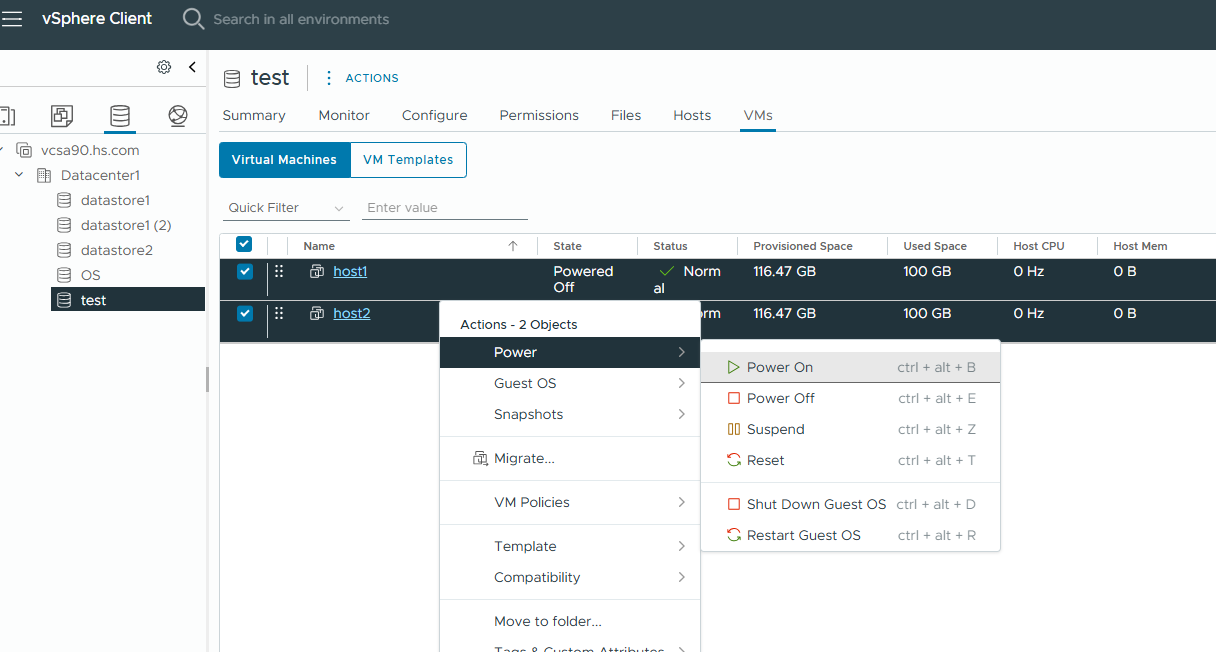Click the Datacenter1 building icon

click(43, 175)
